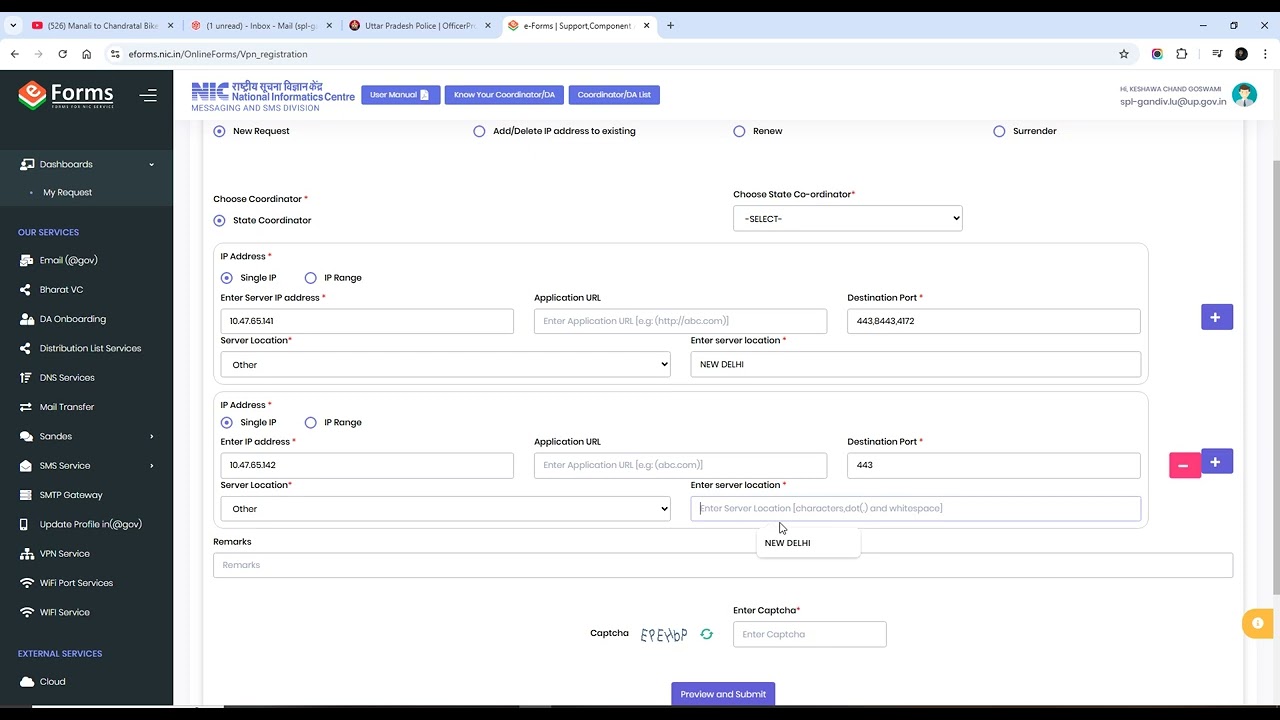Remove second IP entry with minus button
This screenshot has height=720, width=1280.
click(x=1184, y=465)
